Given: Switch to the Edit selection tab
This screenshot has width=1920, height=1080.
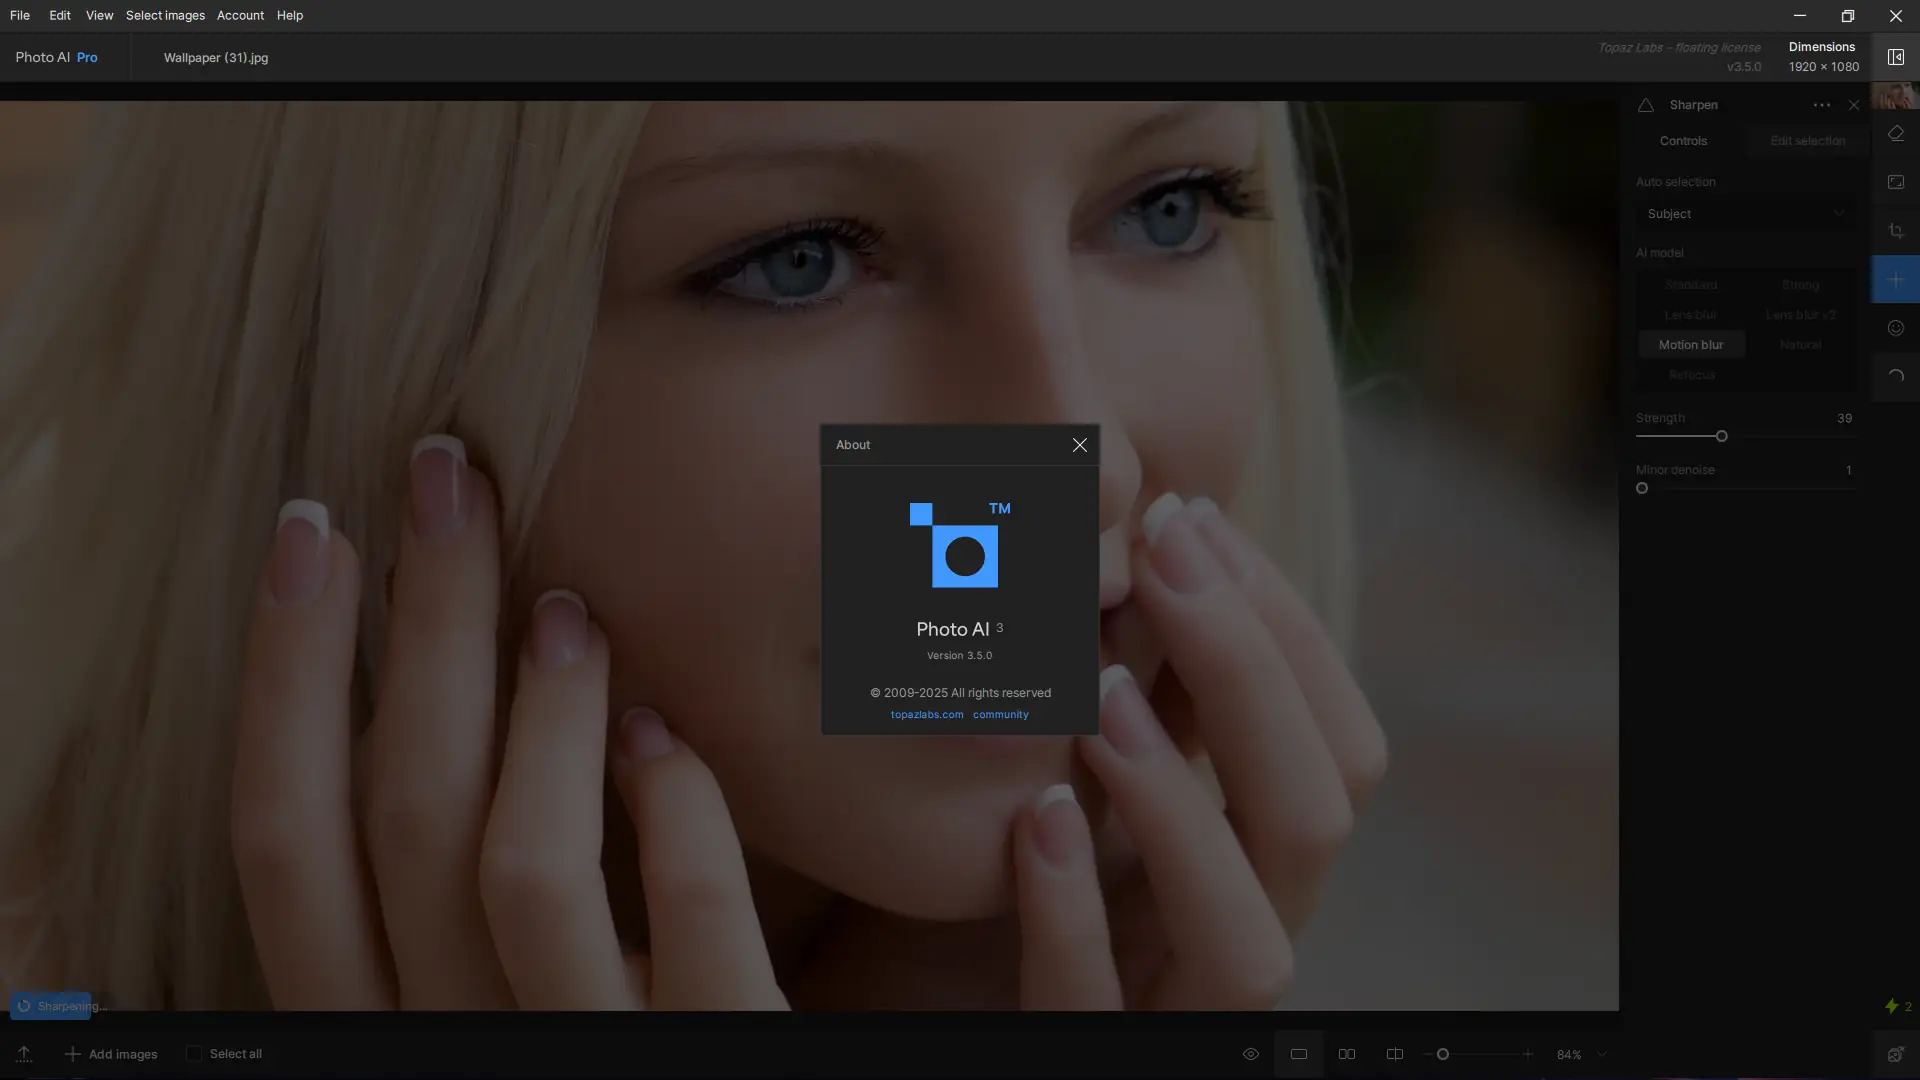Looking at the screenshot, I should click(x=1807, y=141).
